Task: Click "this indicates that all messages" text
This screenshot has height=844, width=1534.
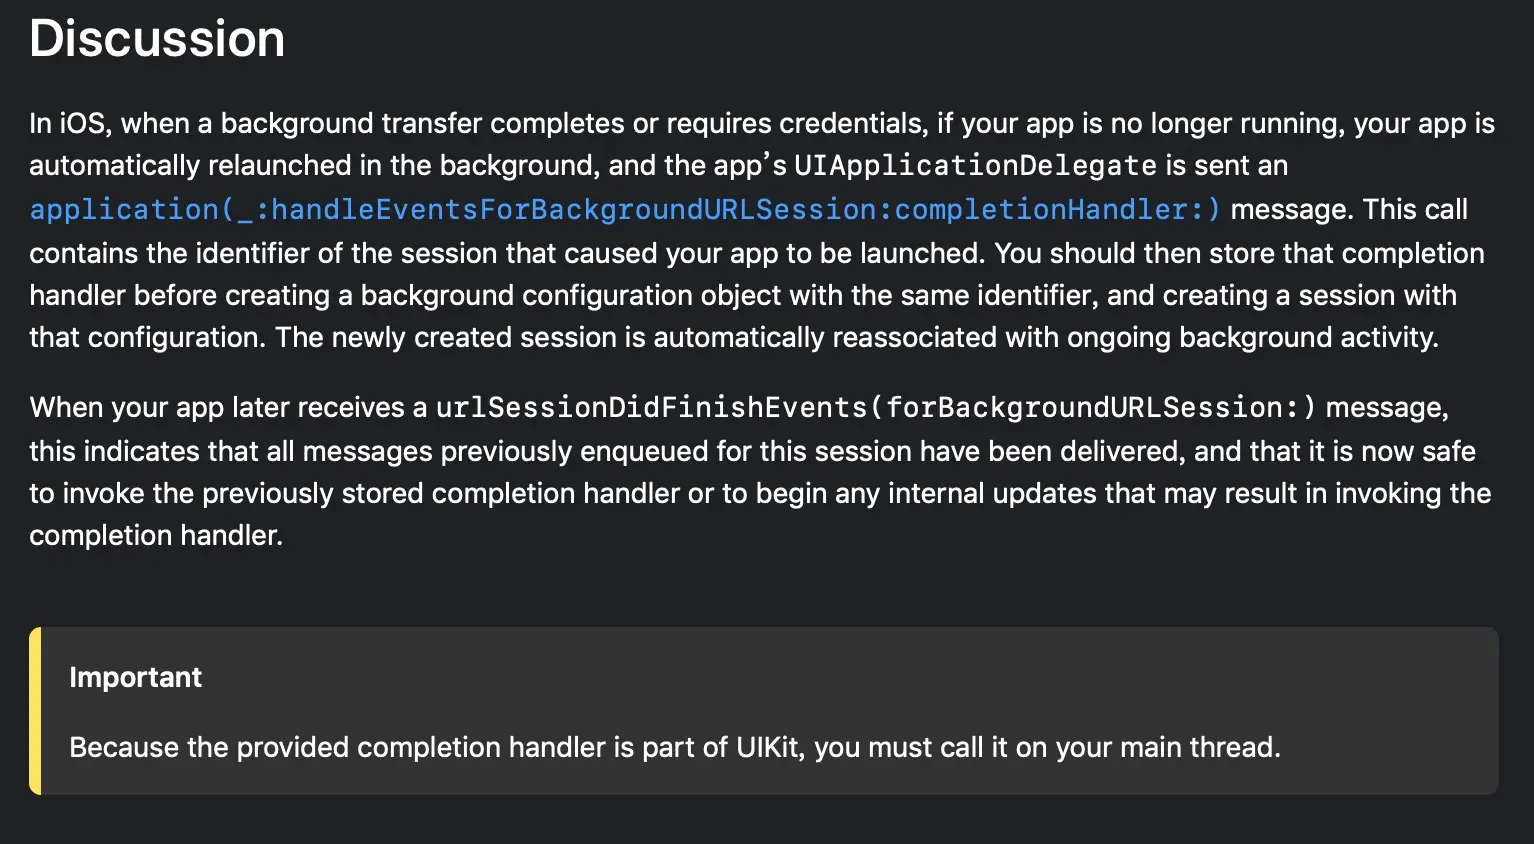Action: (x=231, y=452)
